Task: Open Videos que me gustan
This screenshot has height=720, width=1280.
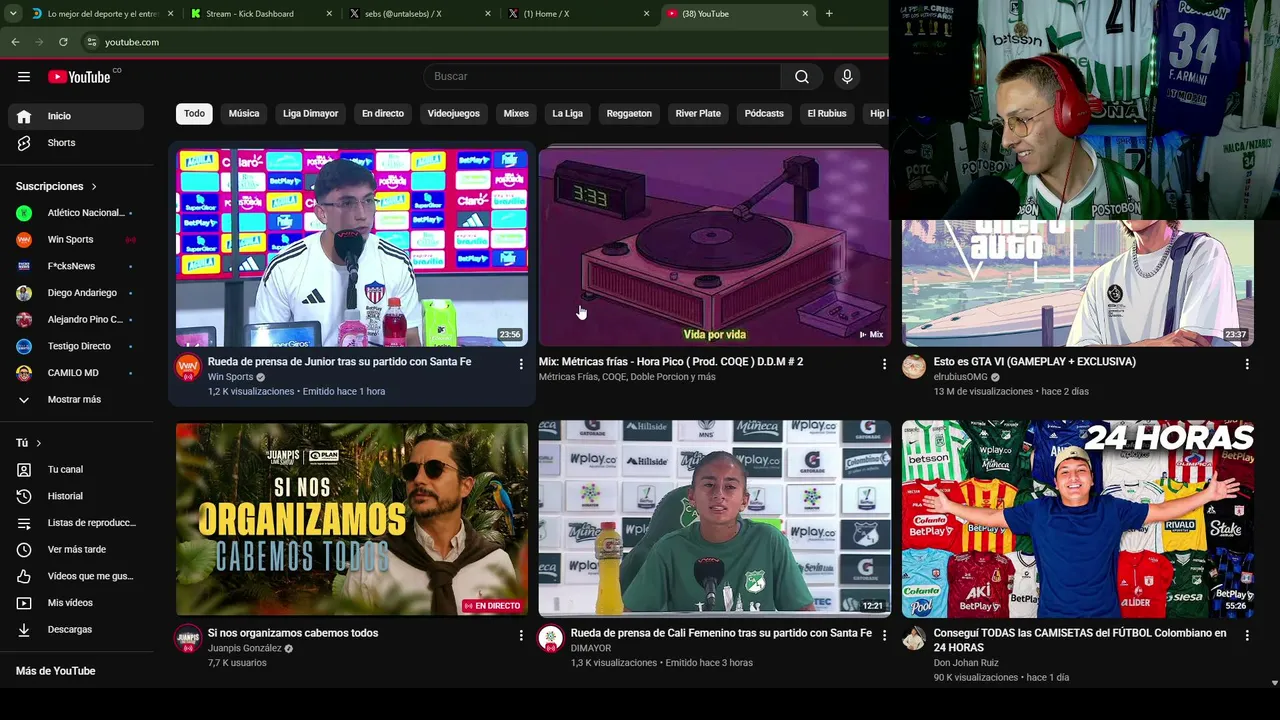Action: click(76, 576)
